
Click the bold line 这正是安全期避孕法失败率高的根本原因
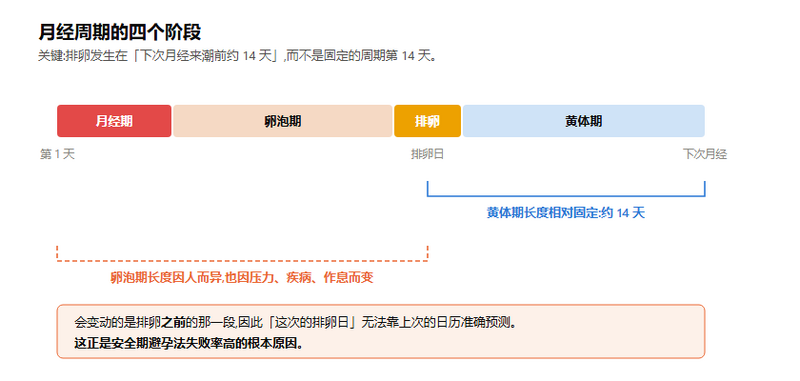point(189,343)
